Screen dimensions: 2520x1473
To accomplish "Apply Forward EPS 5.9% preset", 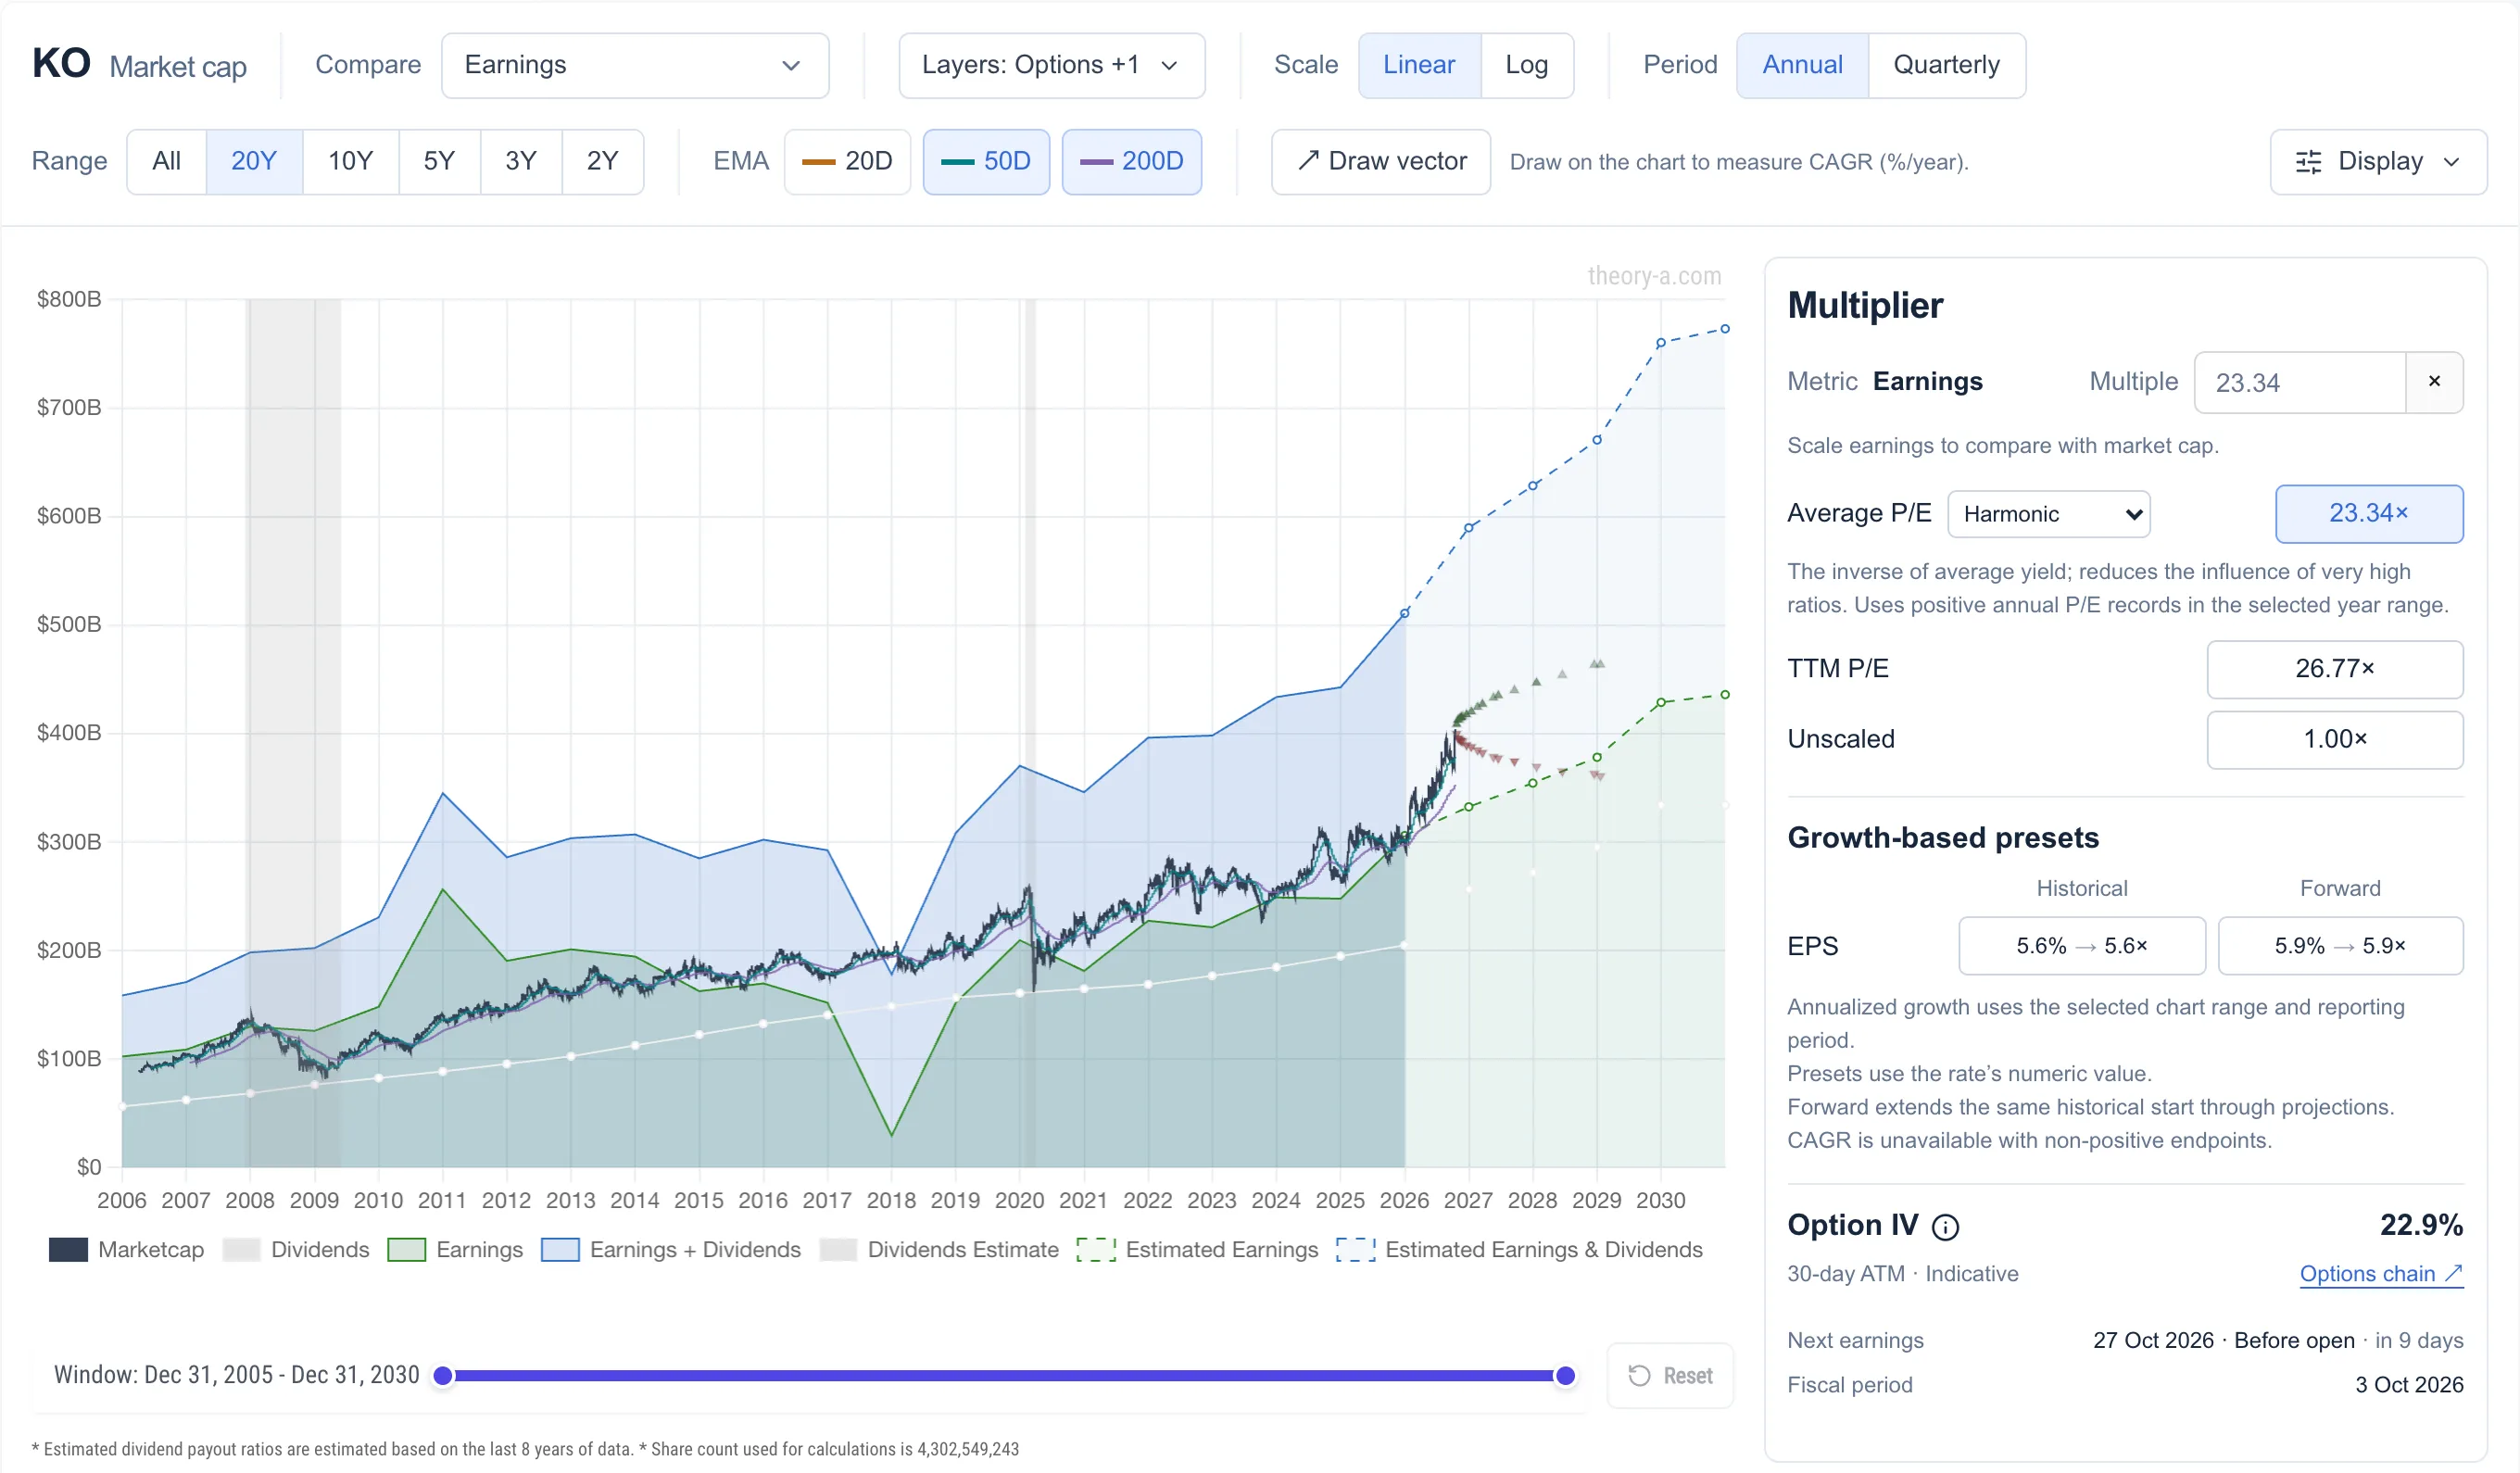I will [x=2341, y=946].
